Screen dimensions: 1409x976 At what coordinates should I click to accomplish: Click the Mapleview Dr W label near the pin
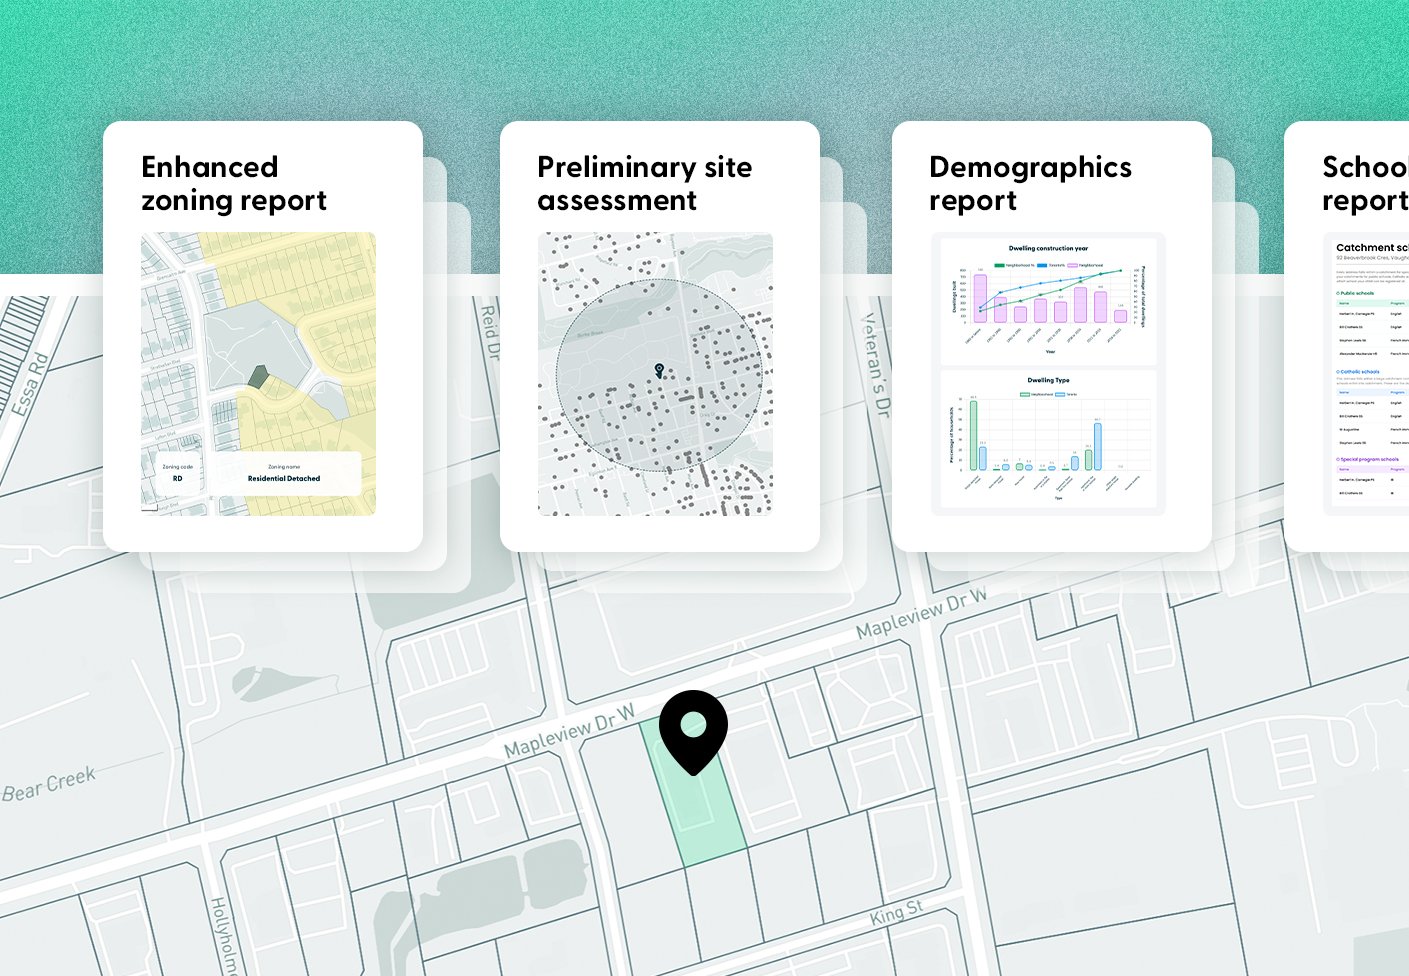[569, 732]
